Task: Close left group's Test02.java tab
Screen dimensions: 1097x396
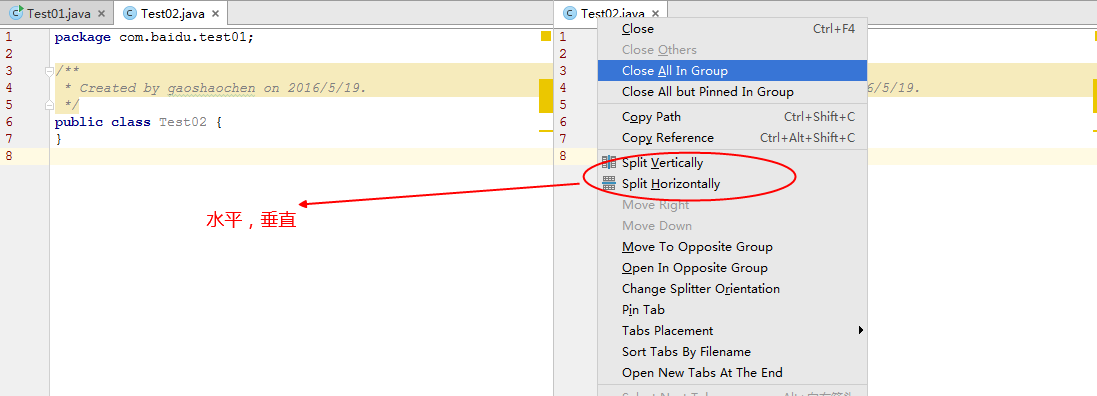Action: coord(216,13)
